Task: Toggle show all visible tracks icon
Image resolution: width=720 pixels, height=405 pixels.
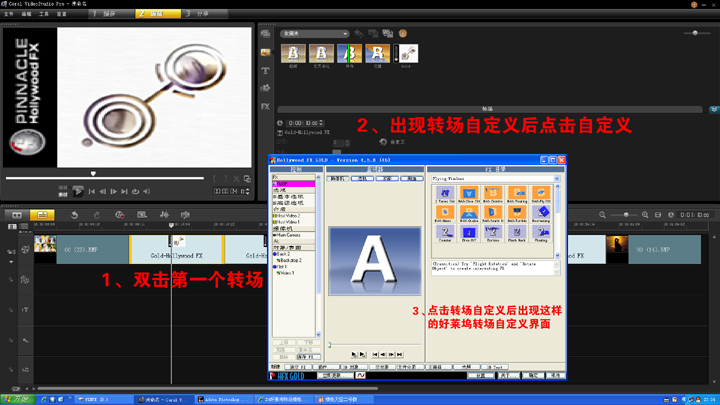Action: 12,226
